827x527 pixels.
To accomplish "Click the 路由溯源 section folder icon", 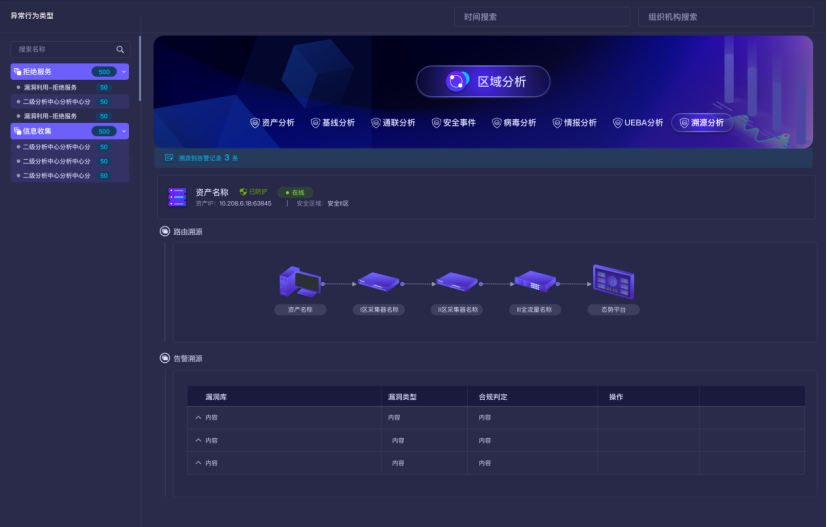I will pyautogui.click(x=165, y=232).
